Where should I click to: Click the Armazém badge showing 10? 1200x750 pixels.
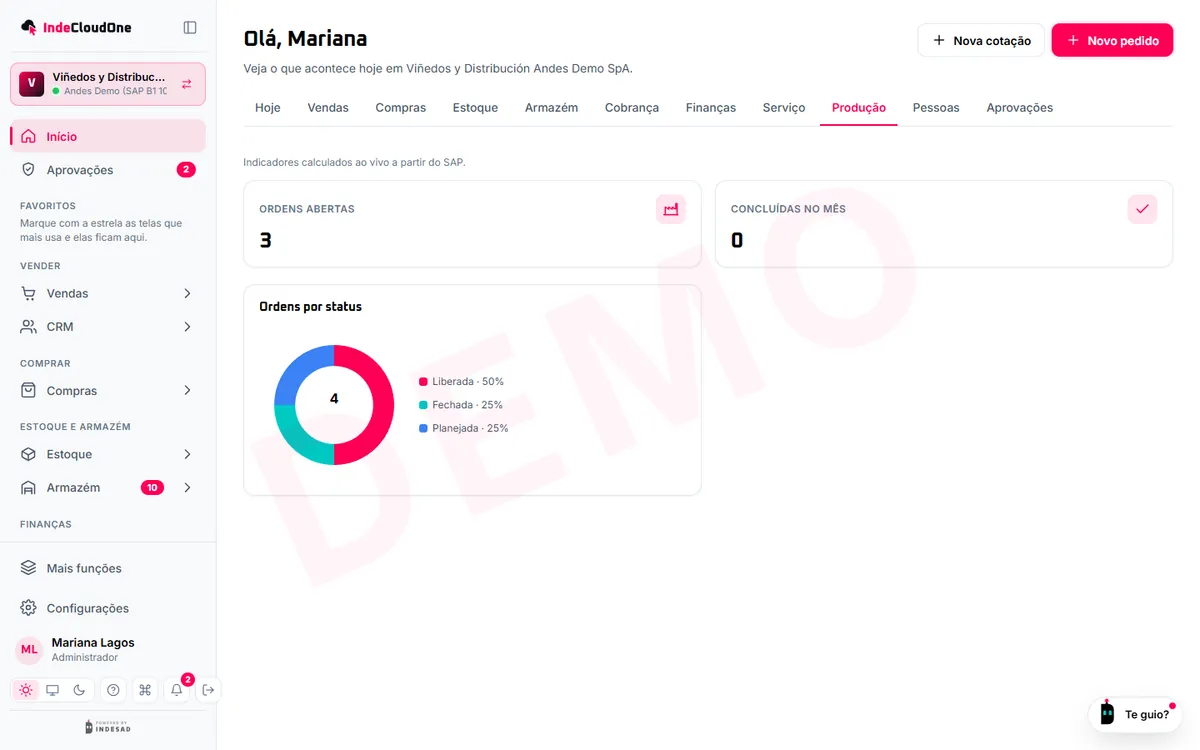(152, 488)
